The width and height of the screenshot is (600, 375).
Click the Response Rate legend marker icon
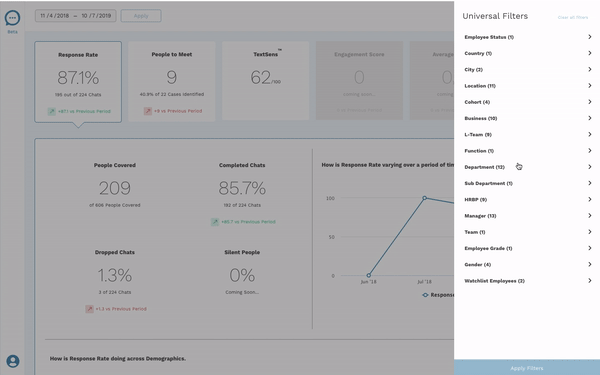[x=425, y=295]
